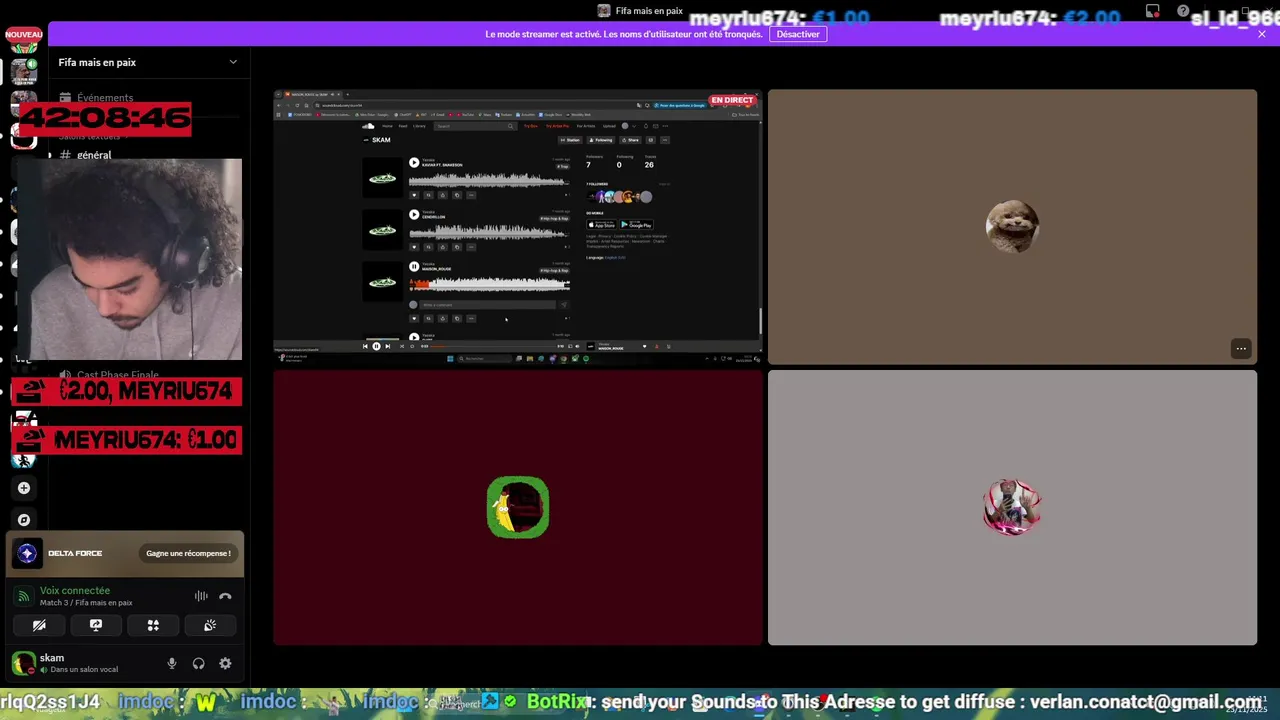Screen dimensions: 1280x720
Task: Click the voice connection signal icon
Action: 23,597
